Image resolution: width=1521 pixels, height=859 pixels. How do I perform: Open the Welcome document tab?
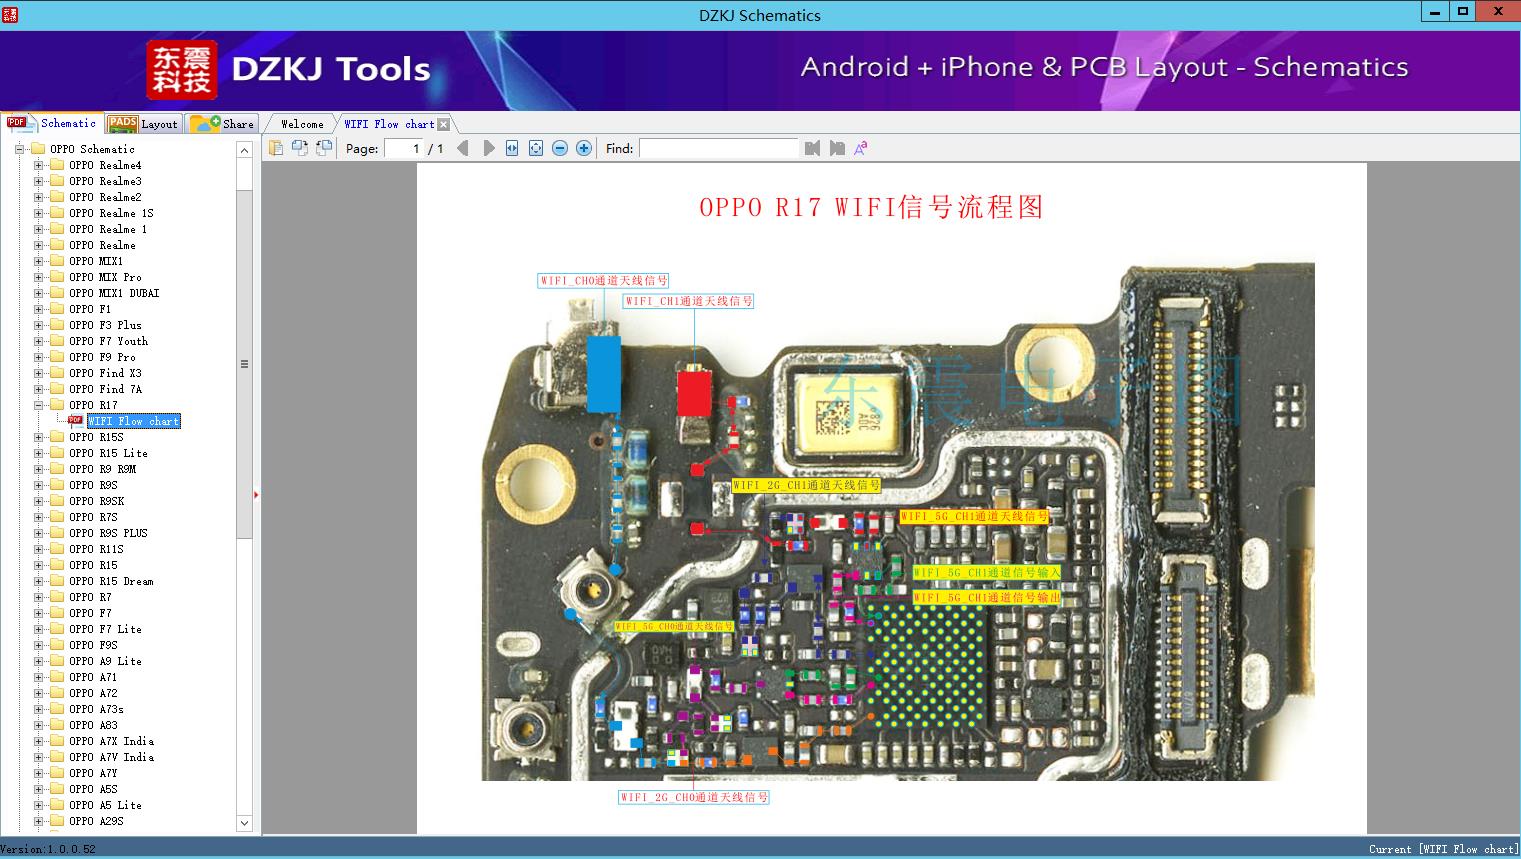pyautogui.click(x=302, y=124)
